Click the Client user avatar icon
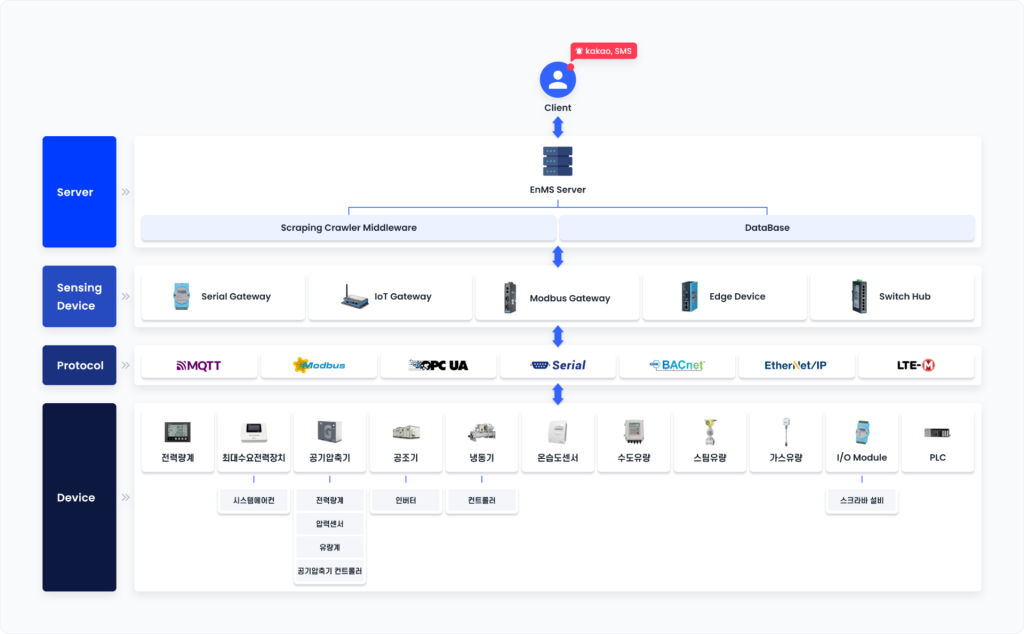Viewport: 1024px width, 634px height. click(558, 80)
